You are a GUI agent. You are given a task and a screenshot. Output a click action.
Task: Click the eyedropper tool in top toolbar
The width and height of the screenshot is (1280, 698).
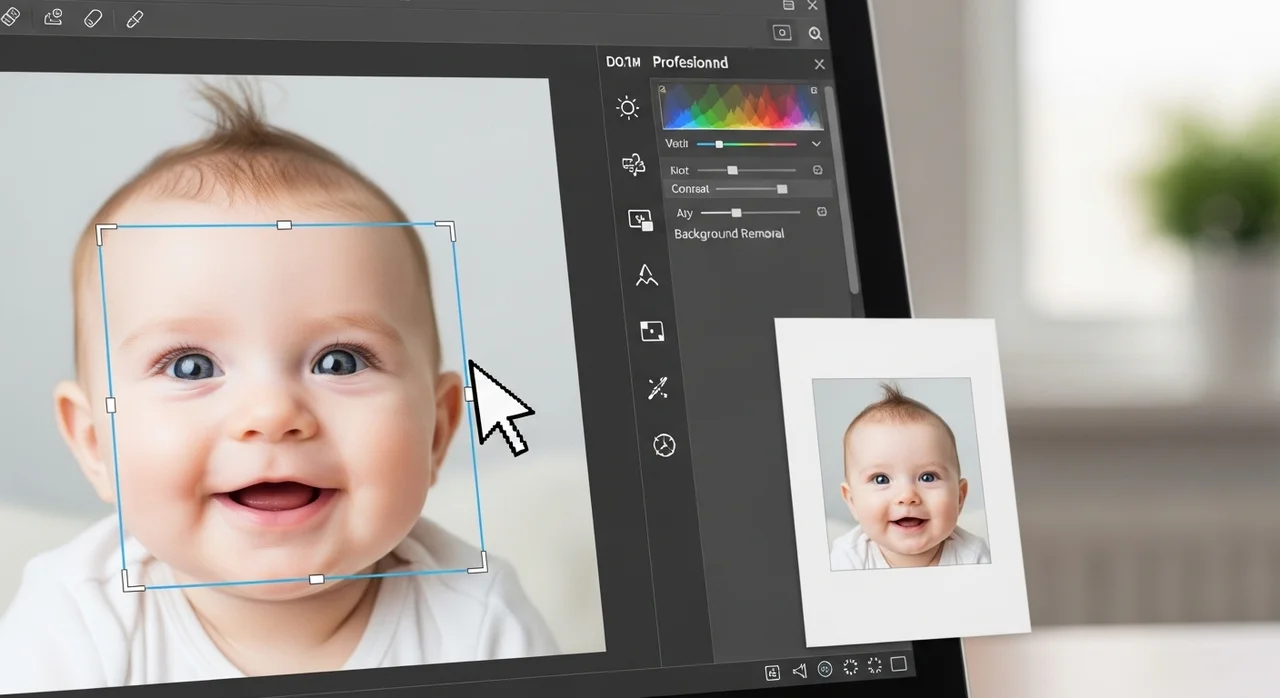pos(134,19)
